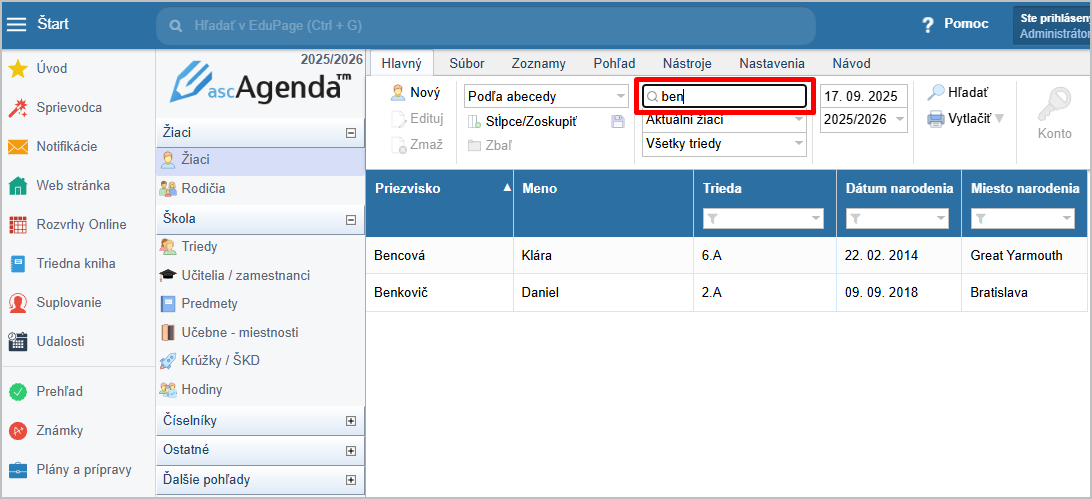
Task: Open Web stránka house icon
Action: pyautogui.click(x=17, y=186)
